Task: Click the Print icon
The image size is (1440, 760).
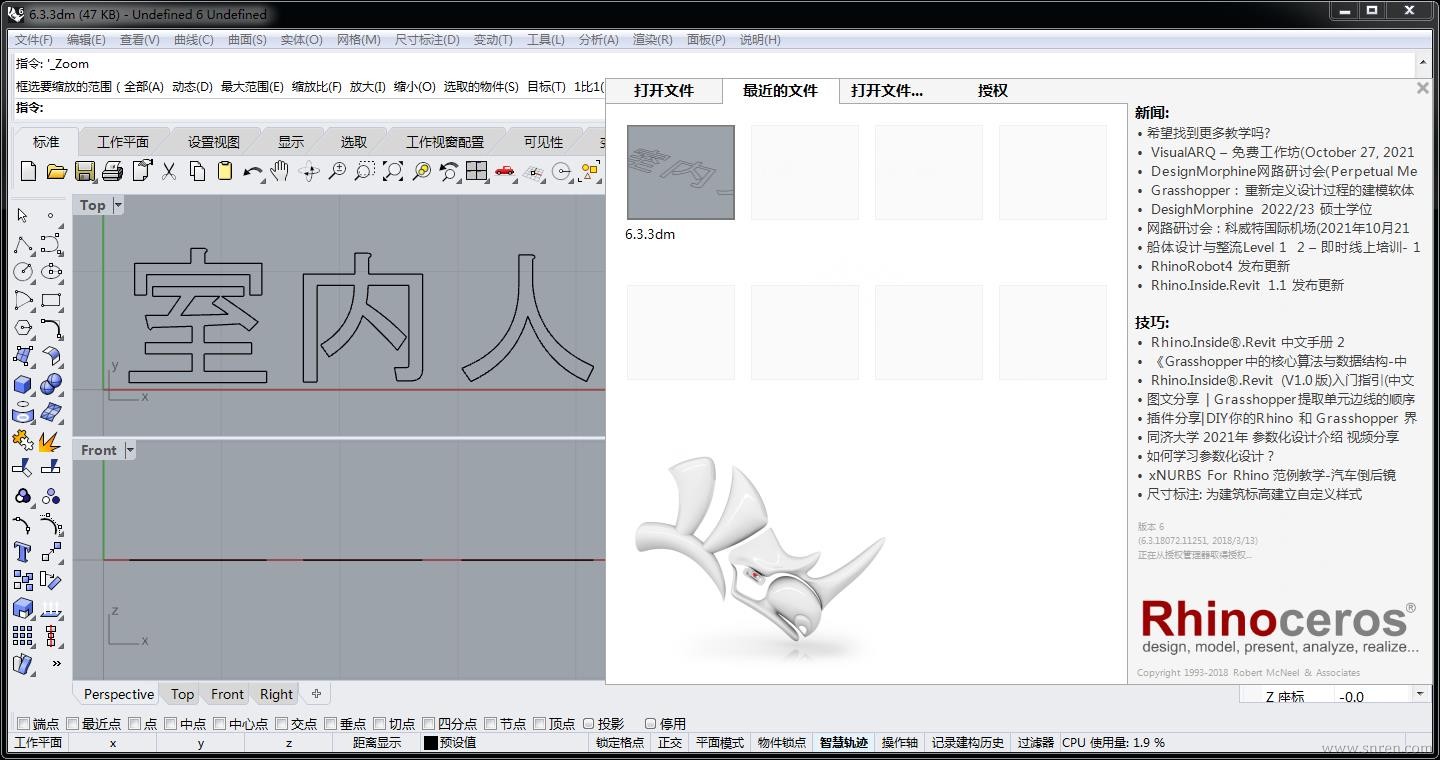Action: (113, 172)
